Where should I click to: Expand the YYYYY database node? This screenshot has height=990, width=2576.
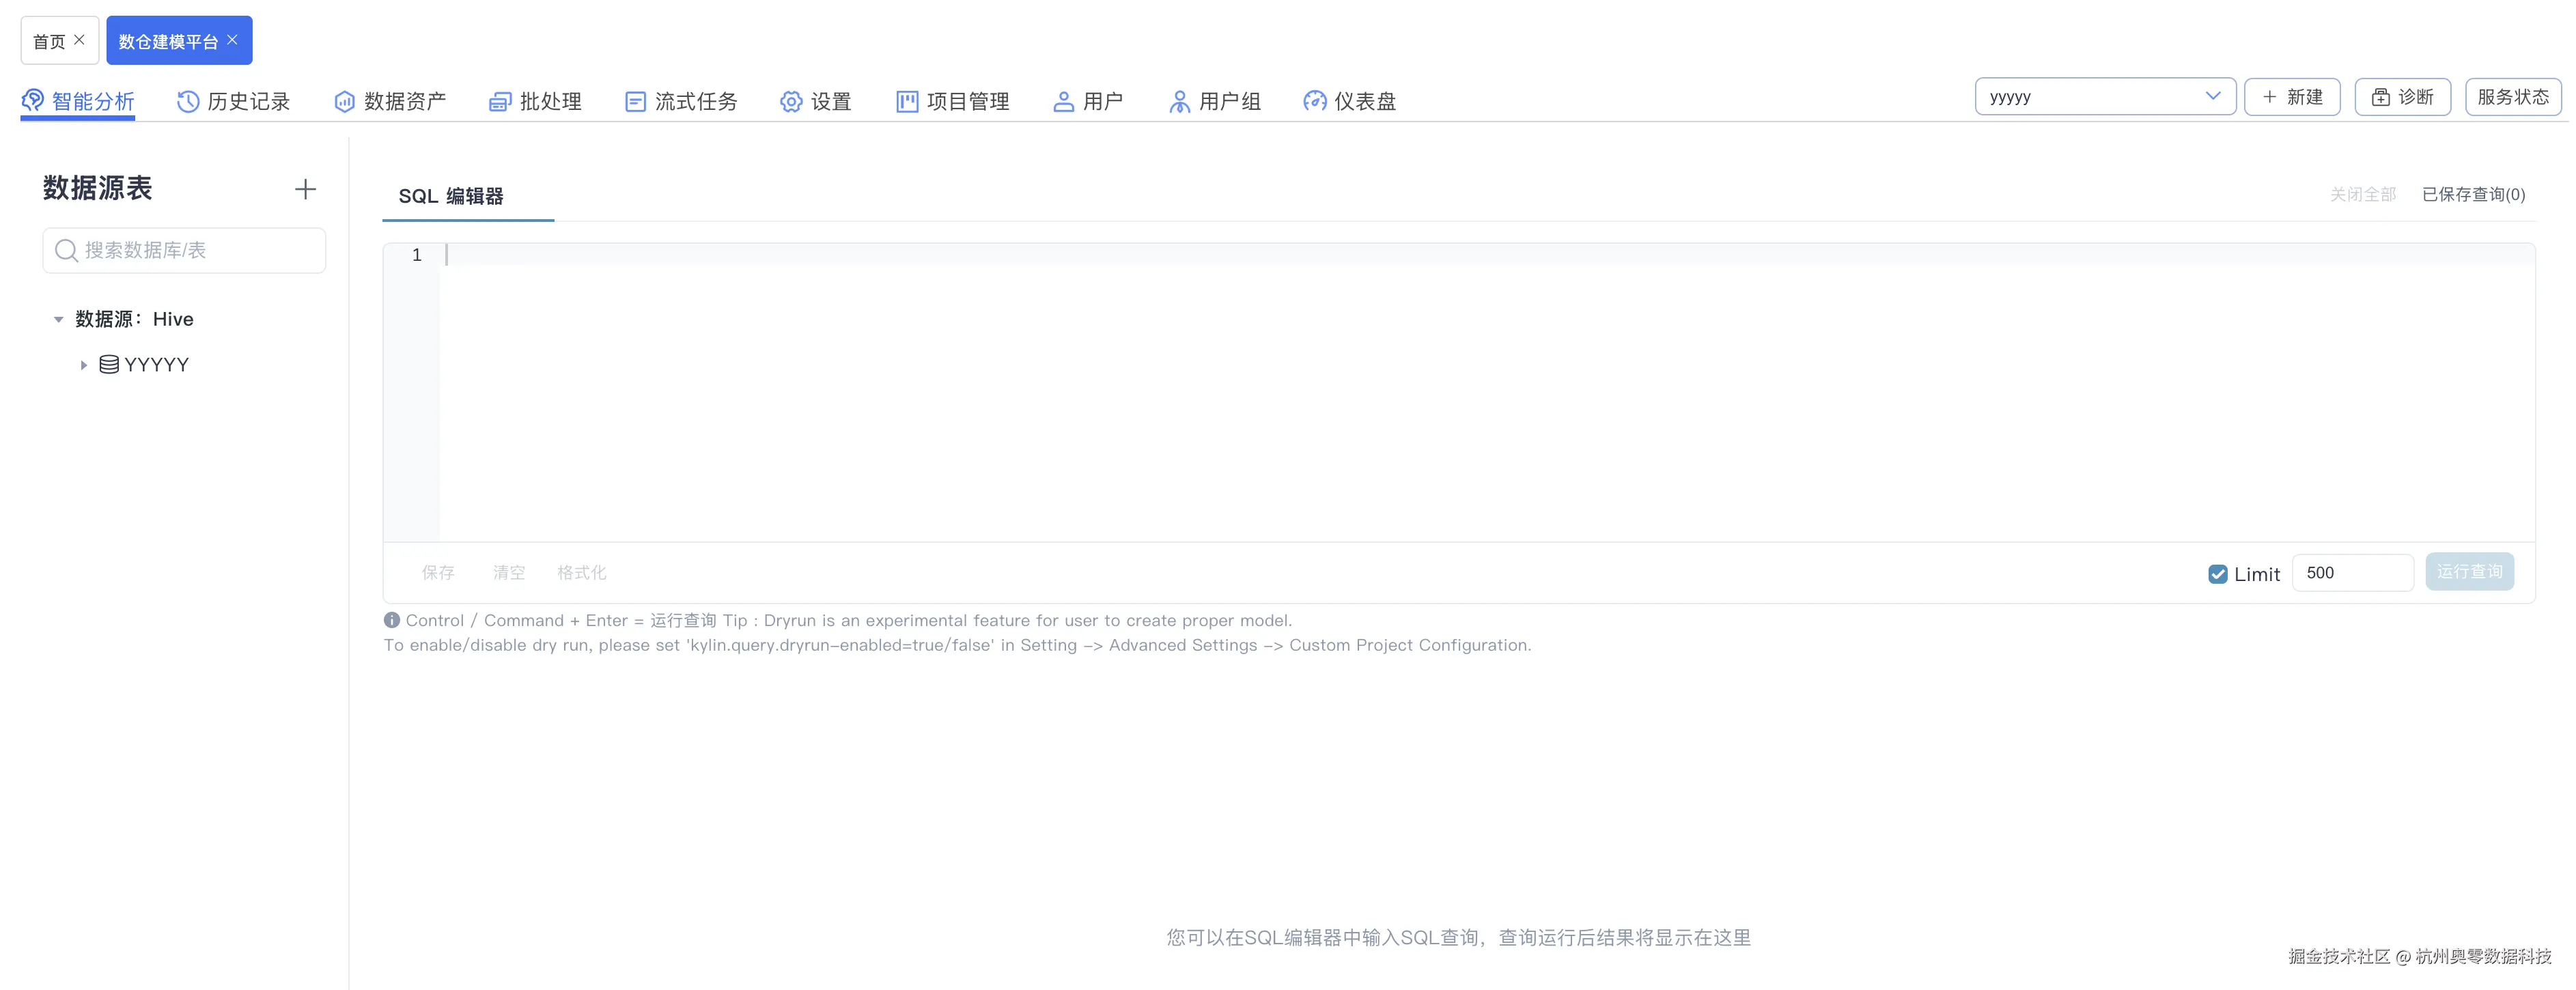pyautogui.click(x=83, y=364)
